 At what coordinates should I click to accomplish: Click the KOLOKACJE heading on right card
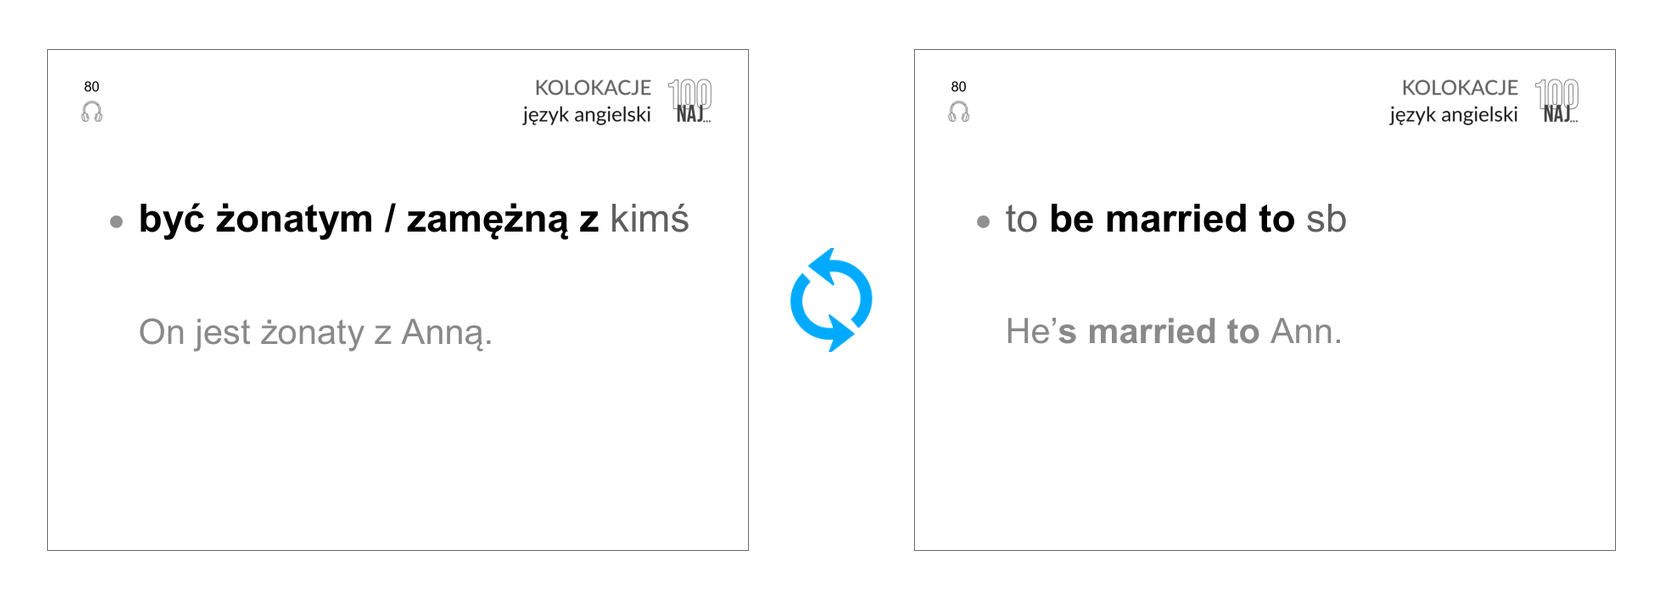tap(1460, 88)
